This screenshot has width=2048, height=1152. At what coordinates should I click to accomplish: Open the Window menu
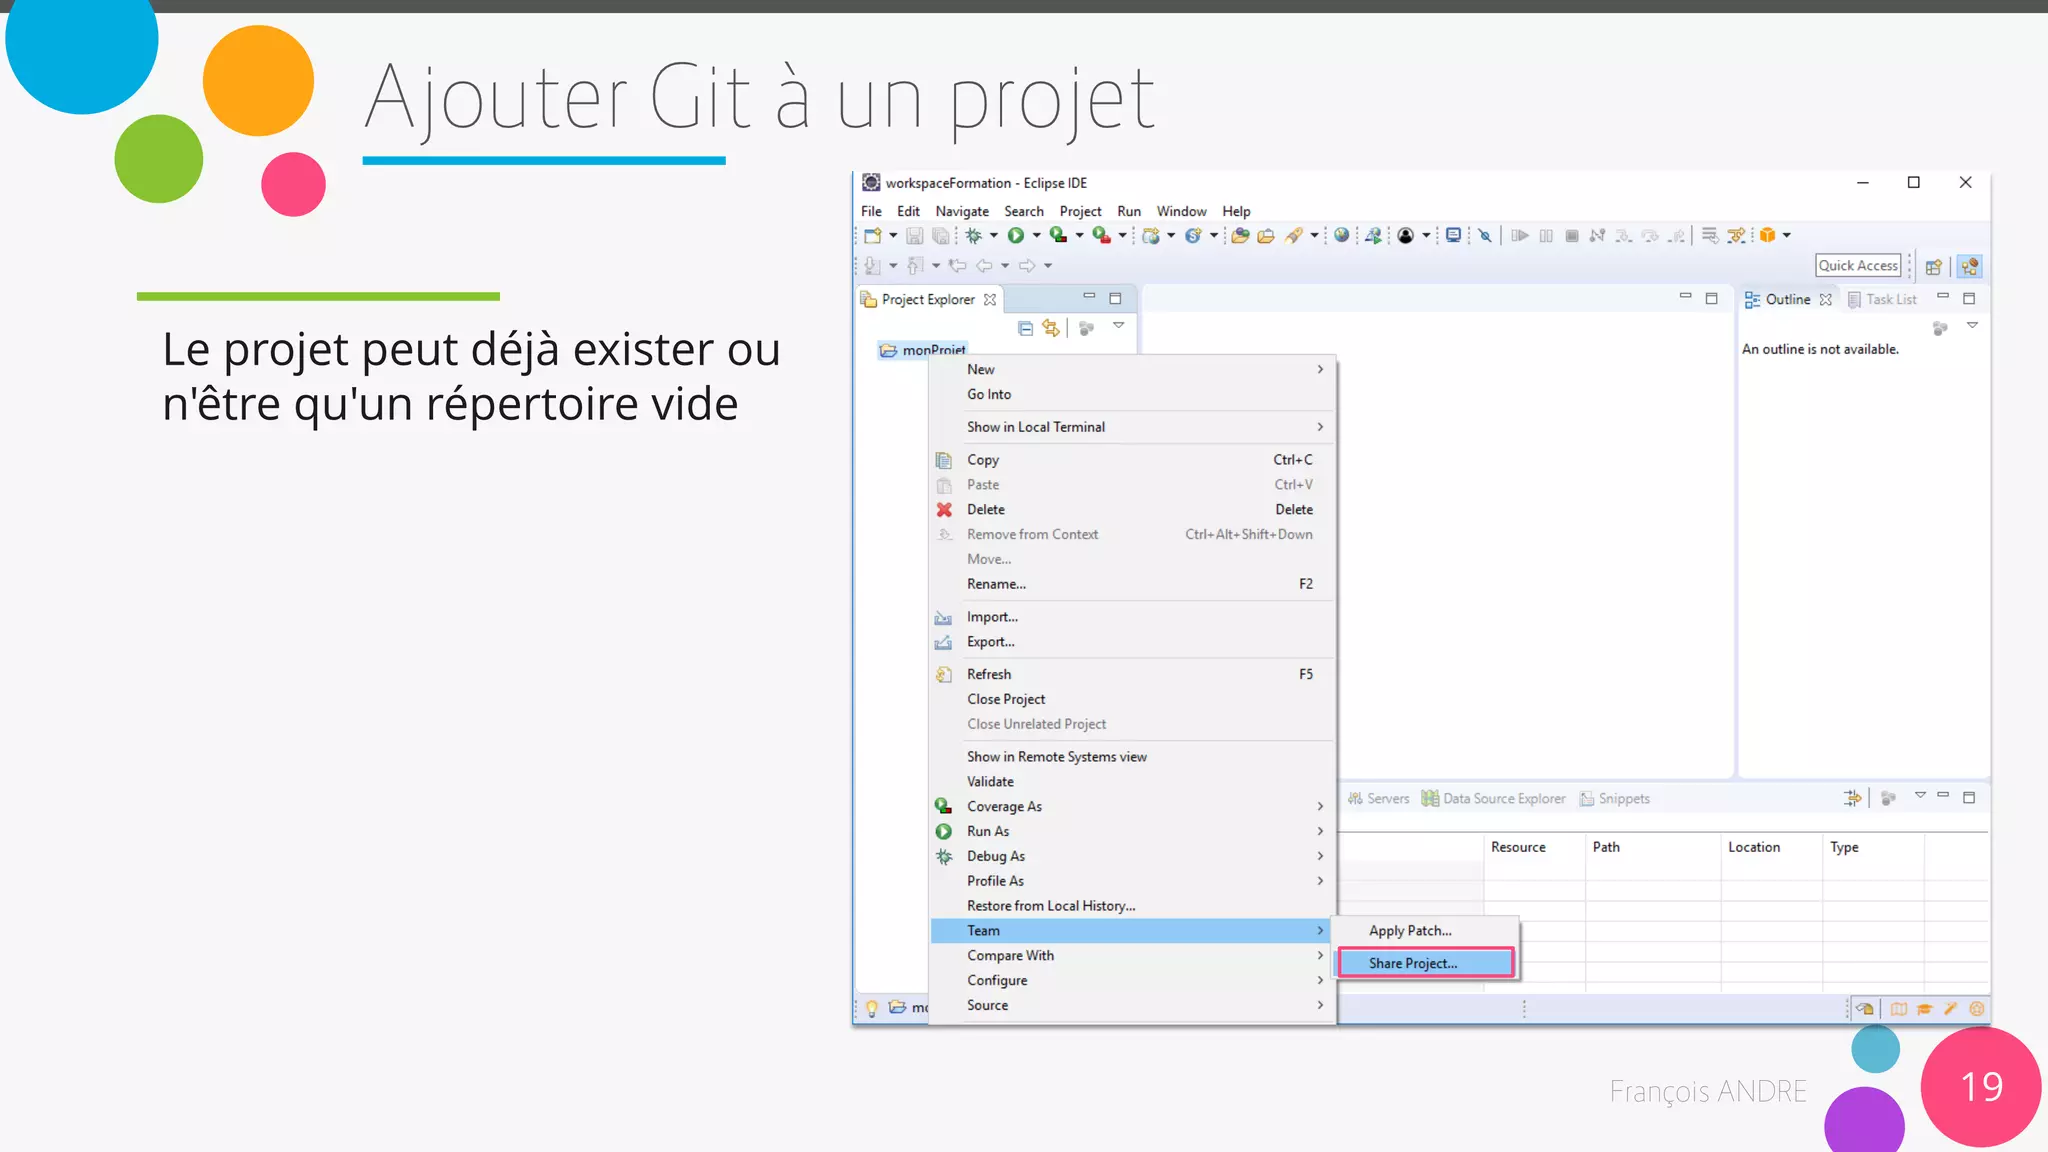(1181, 211)
